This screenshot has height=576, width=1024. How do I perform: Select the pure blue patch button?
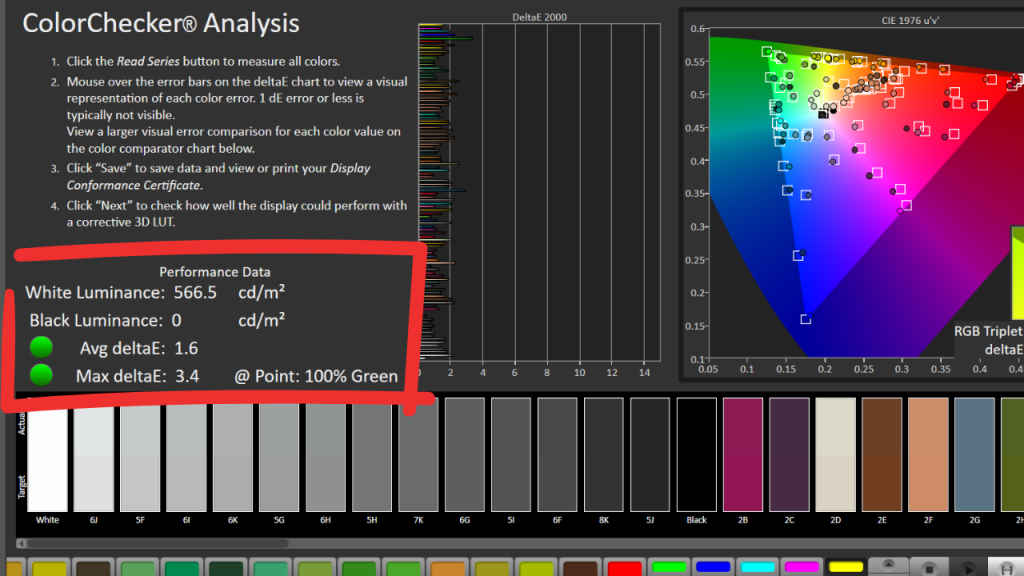point(713,567)
